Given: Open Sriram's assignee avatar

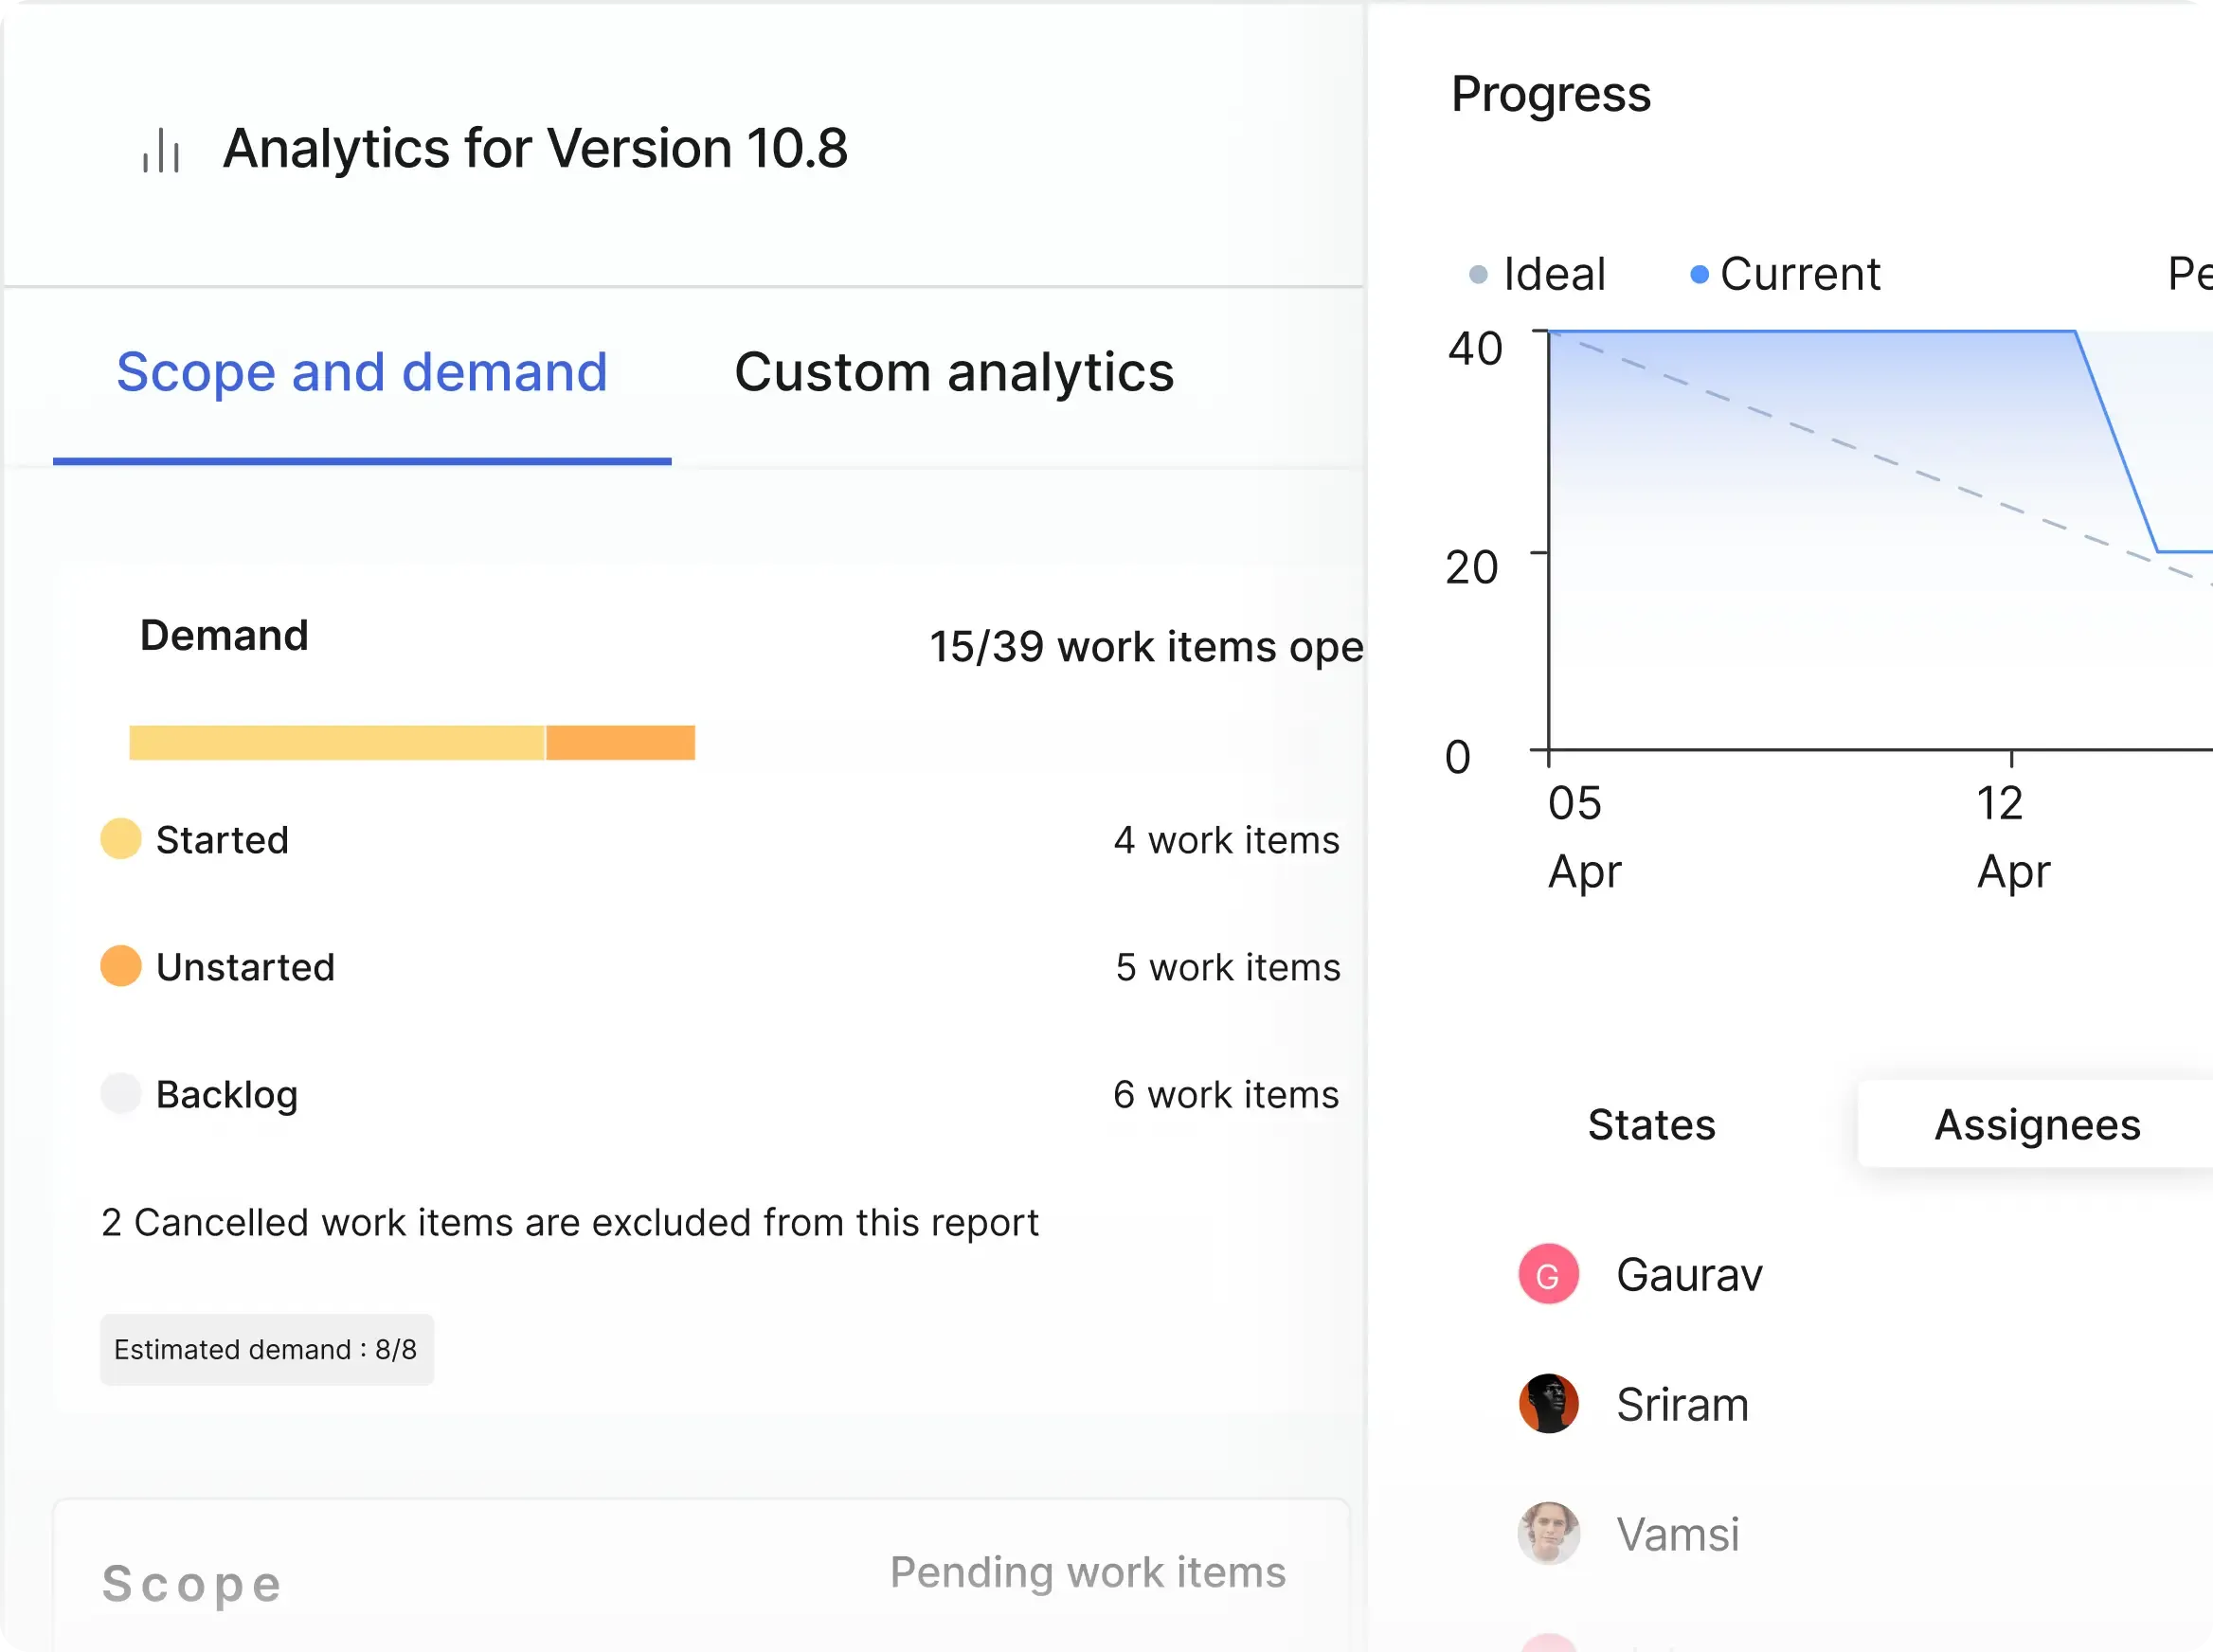Looking at the screenshot, I should click(x=1548, y=1404).
